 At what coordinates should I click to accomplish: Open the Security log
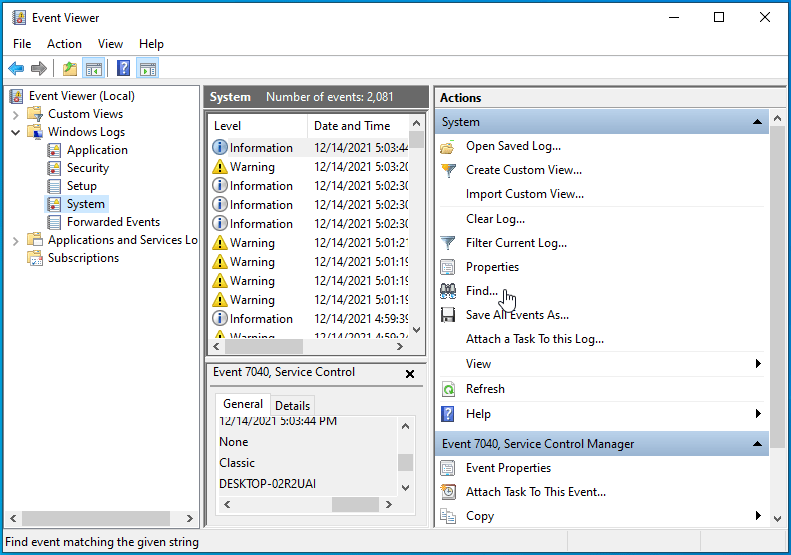[x=88, y=168]
